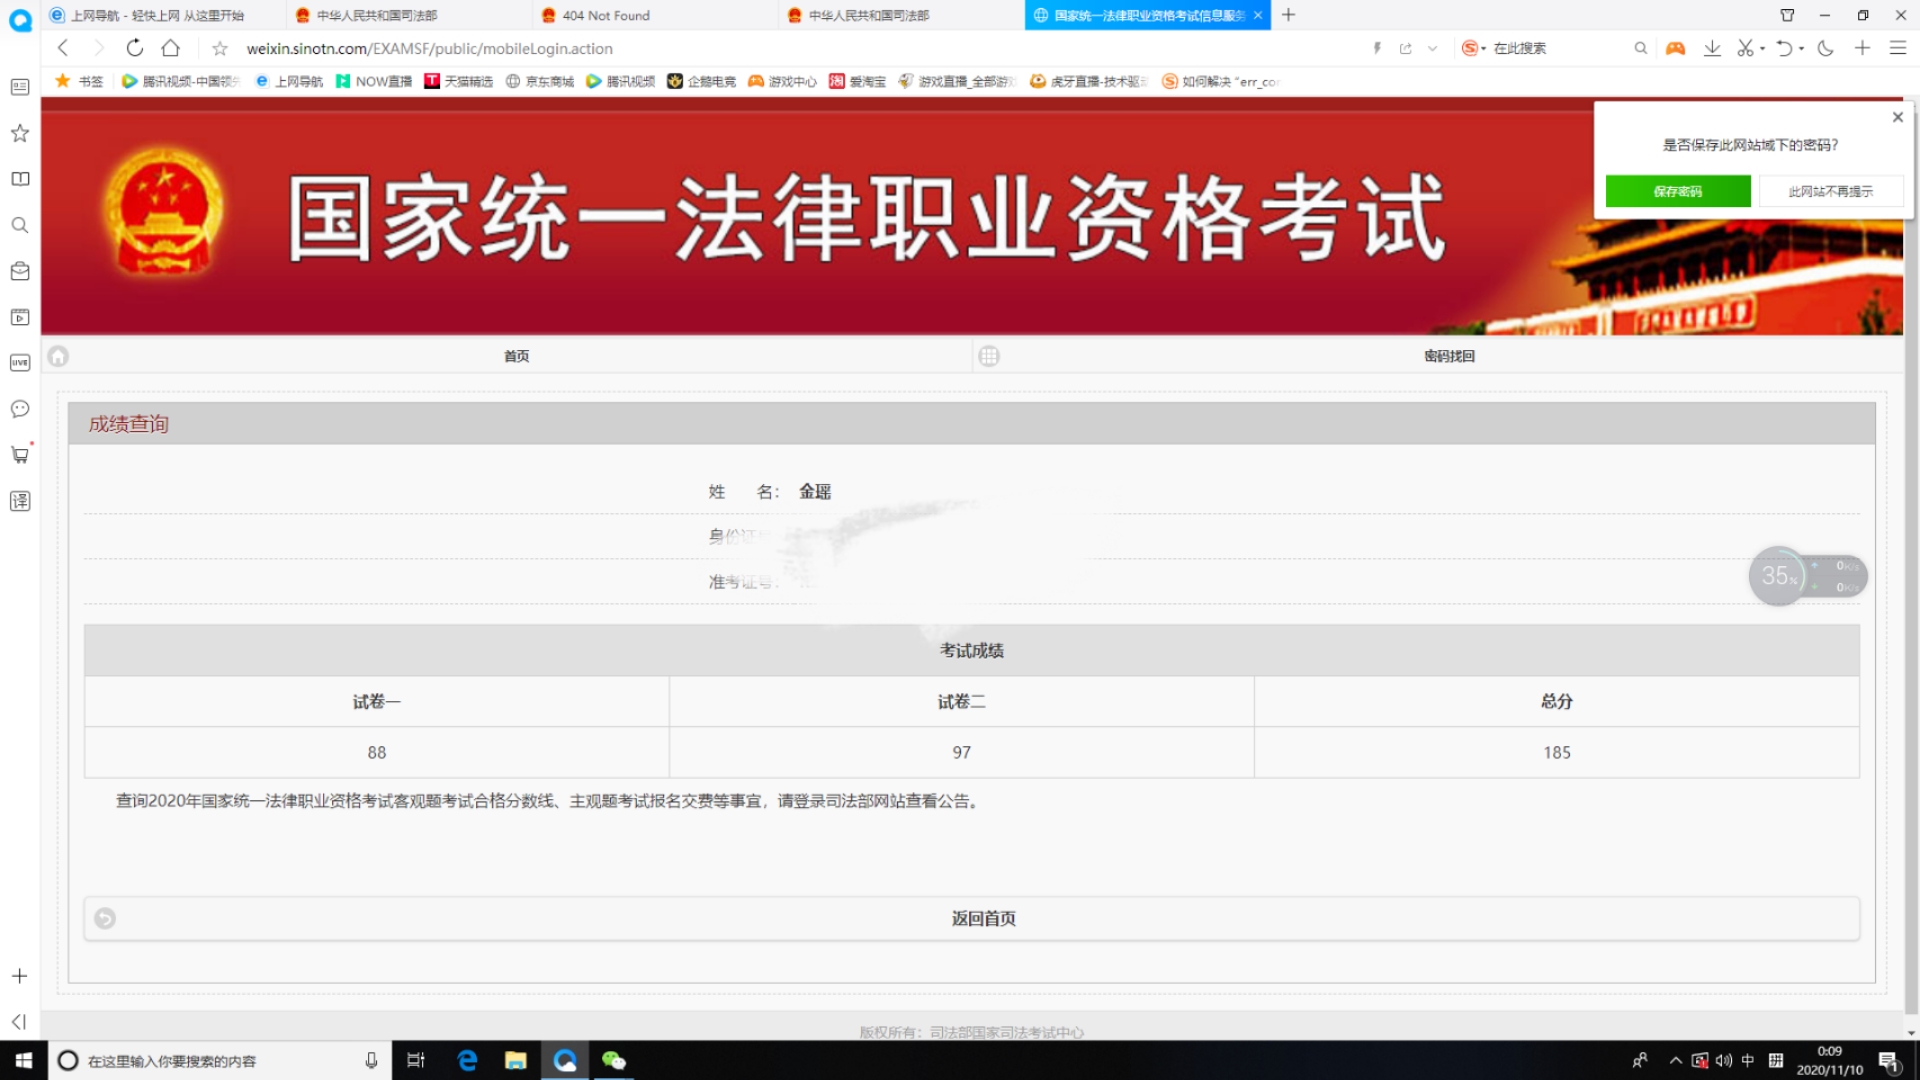The width and height of the screenshot is (1920, 1080).
Task: Click the lightning speed mode icon
Action: tap(1377, 48)
